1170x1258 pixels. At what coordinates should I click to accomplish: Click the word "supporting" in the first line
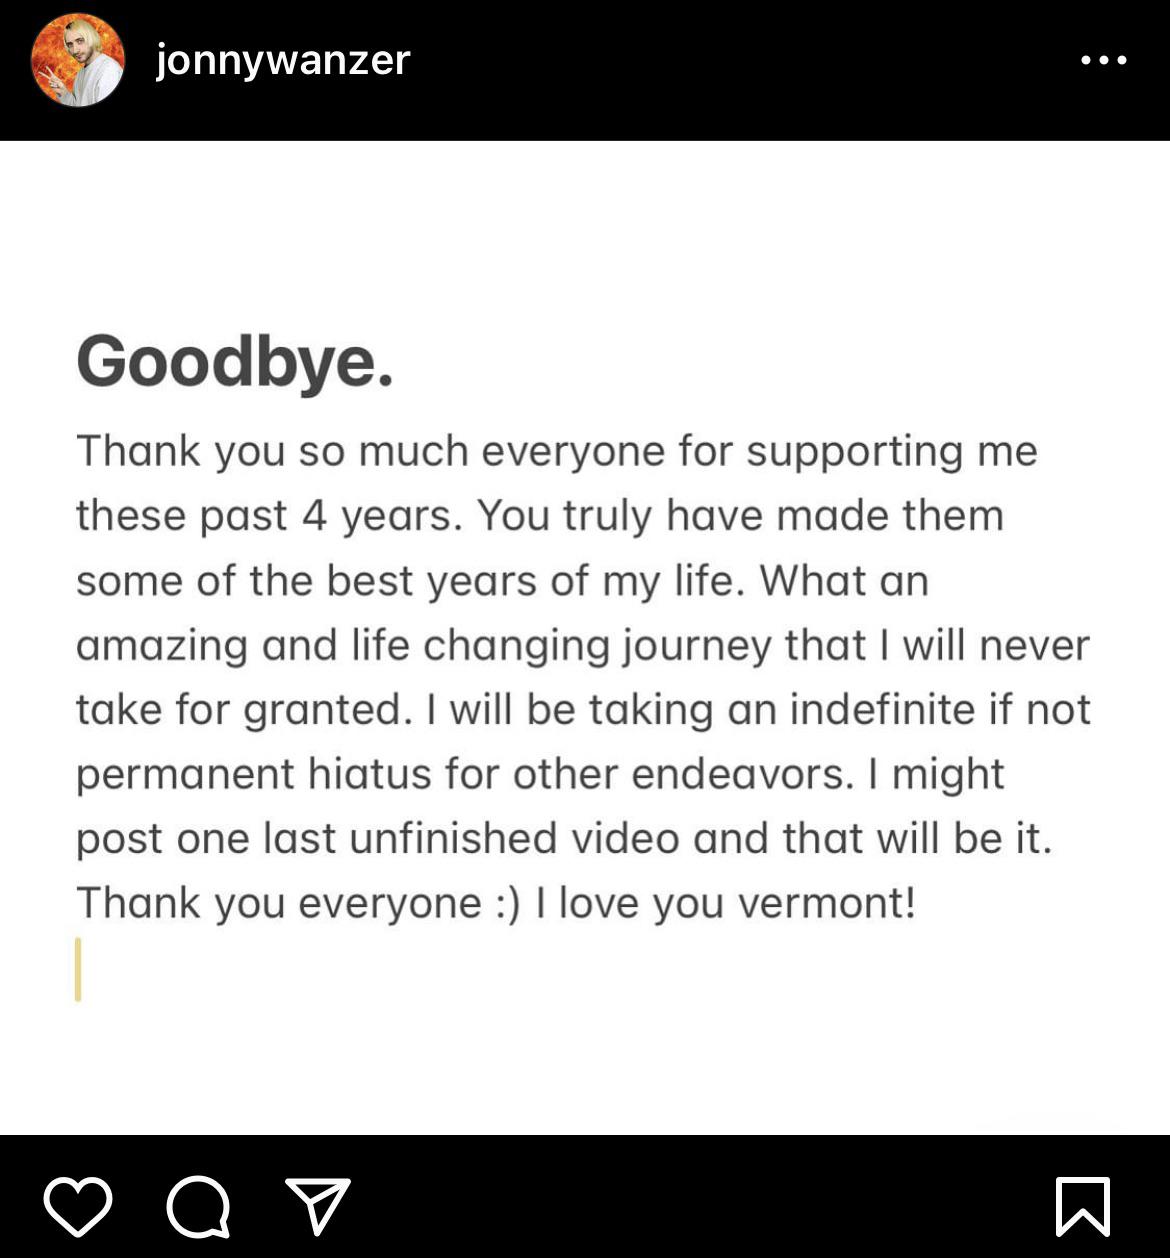coord(855,452)
